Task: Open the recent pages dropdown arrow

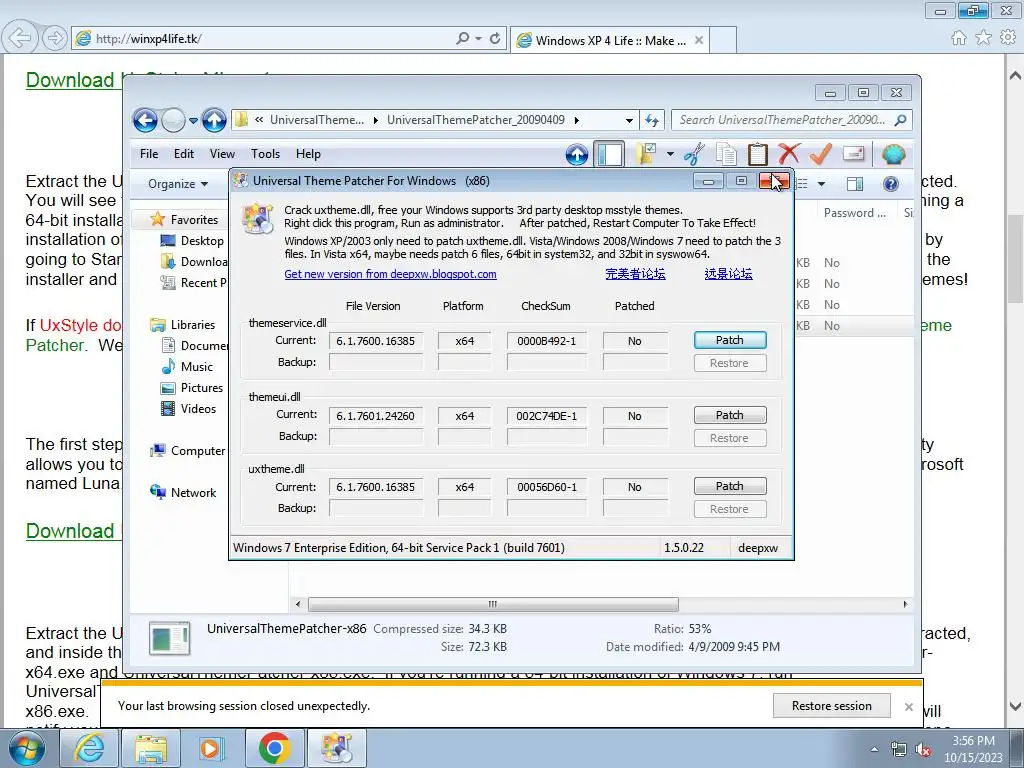Action: click(x=193, y=120)
